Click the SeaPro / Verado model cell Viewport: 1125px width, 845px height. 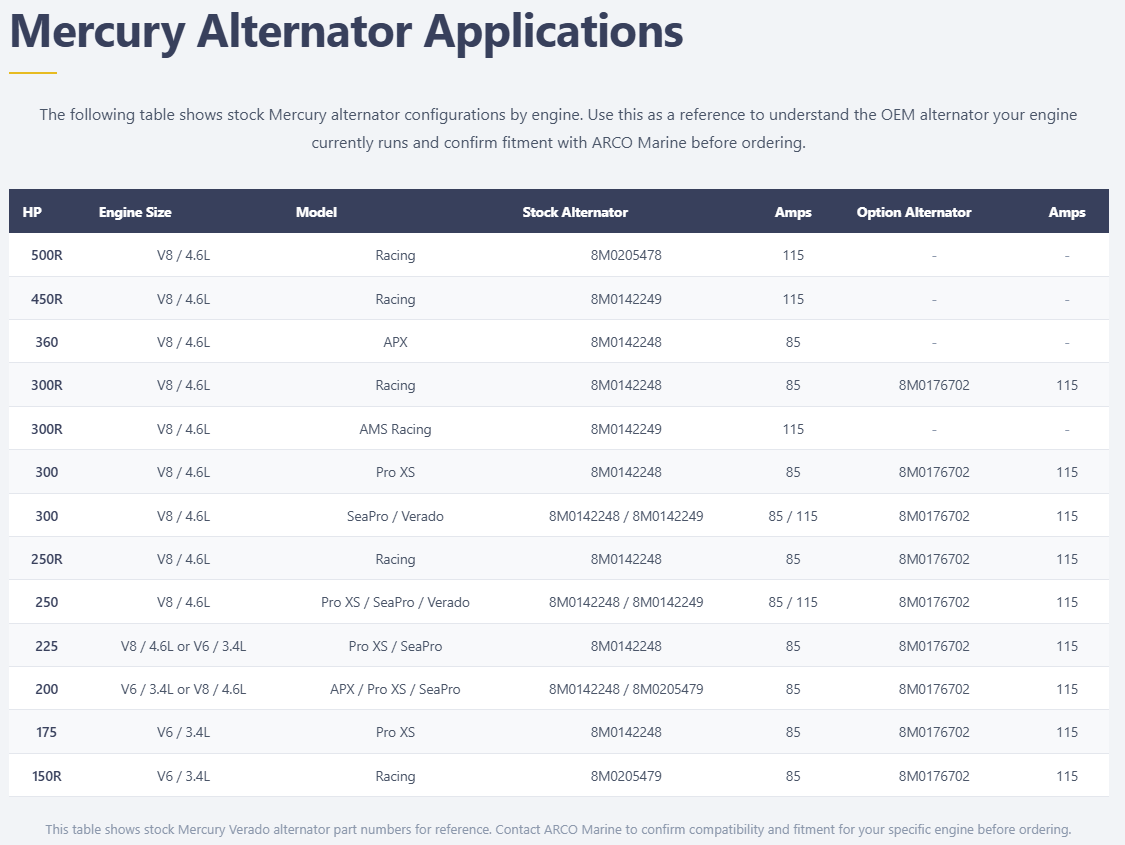395,516
